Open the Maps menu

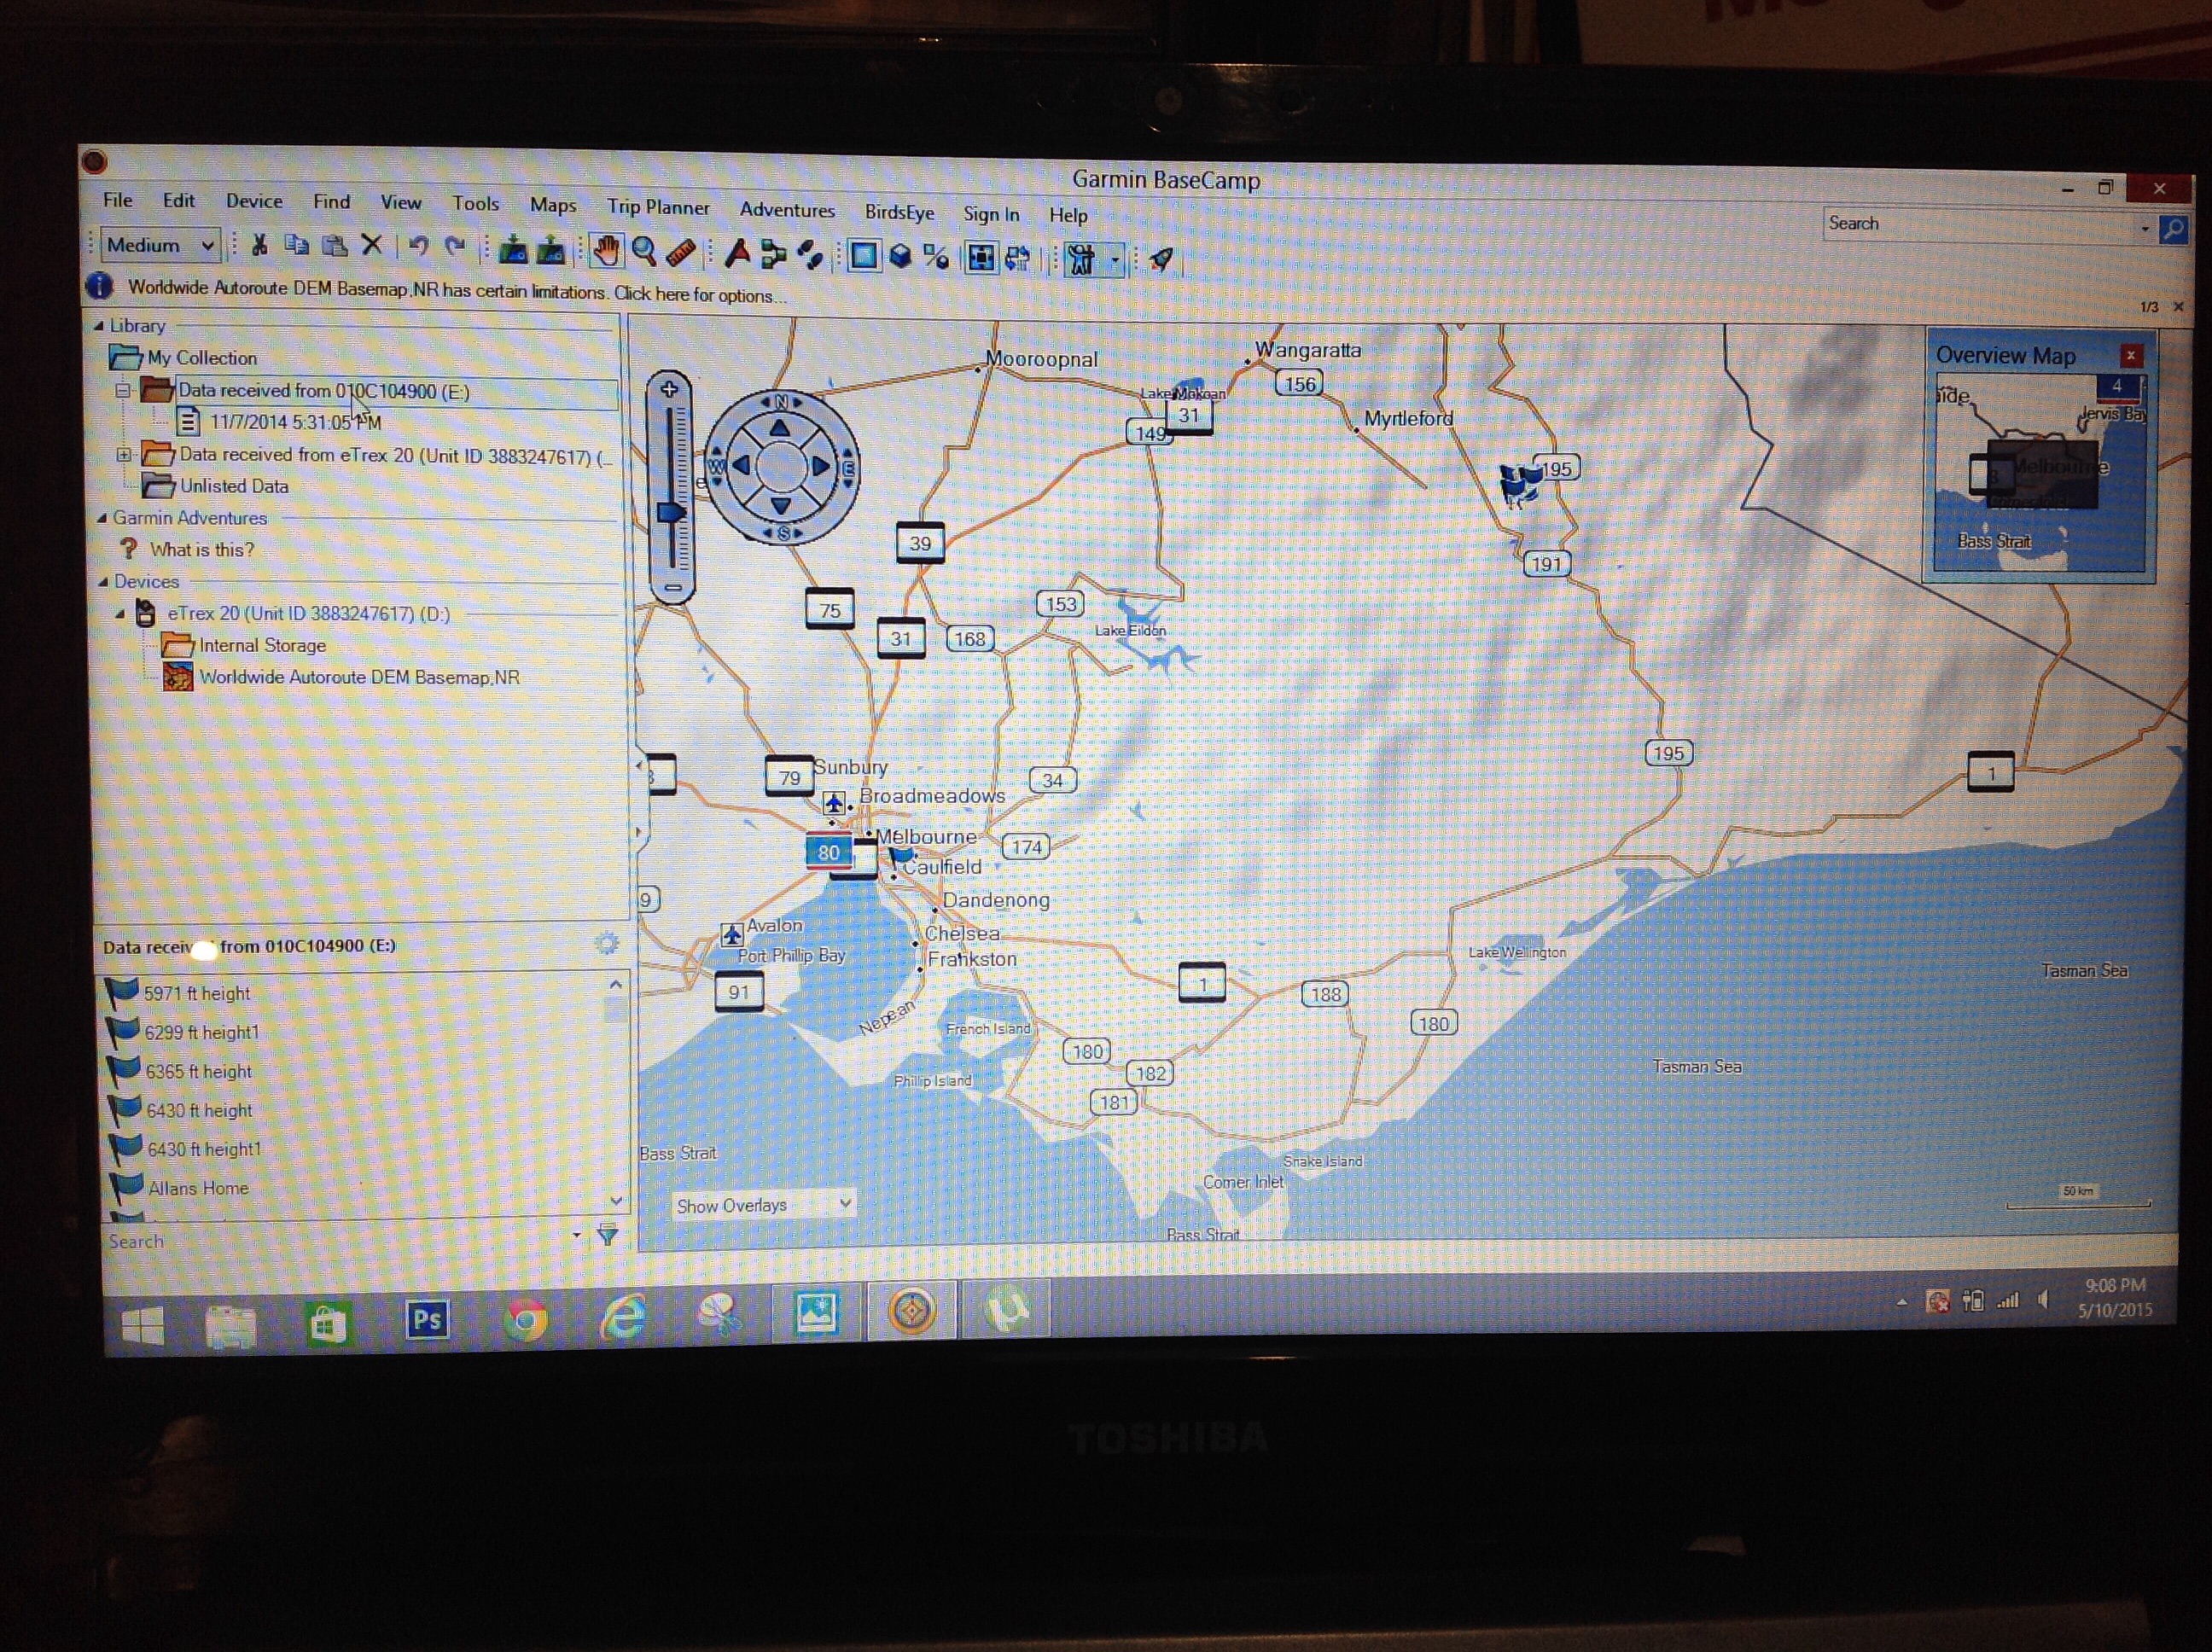(553, 205)
